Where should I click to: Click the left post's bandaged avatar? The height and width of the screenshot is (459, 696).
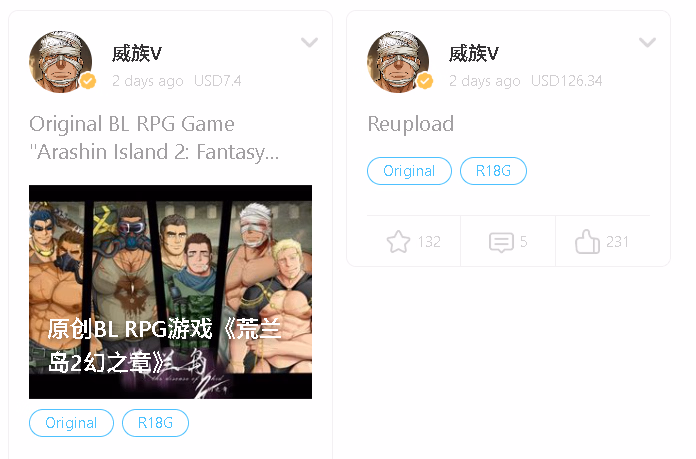pos(60,62)
